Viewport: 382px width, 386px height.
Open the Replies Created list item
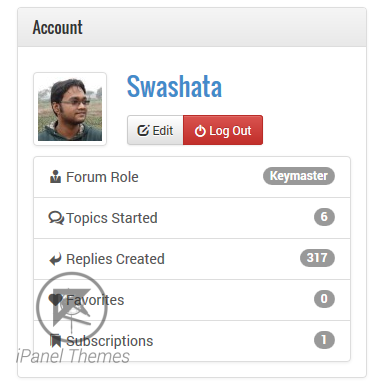pyautogui.click(x=192, y=259)
